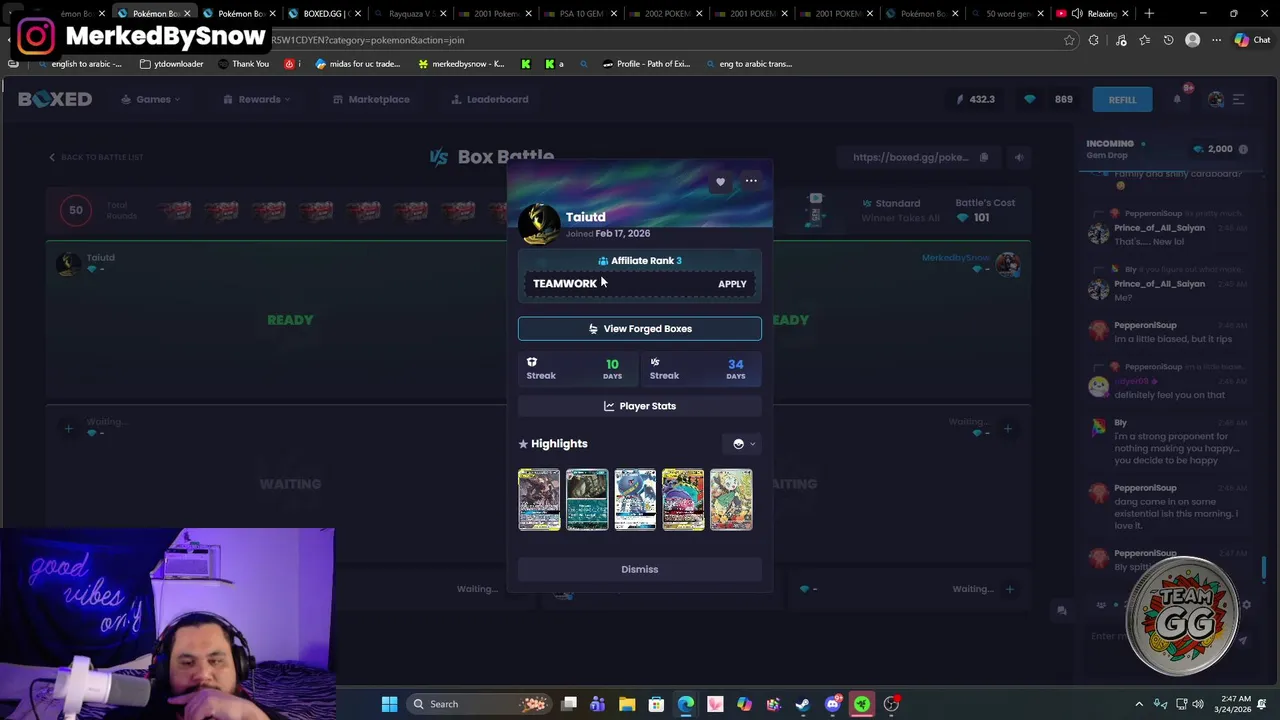Click Taiutd player name in battle row
This screenshot has height=720, width=1280.
(x=101, y=258)
